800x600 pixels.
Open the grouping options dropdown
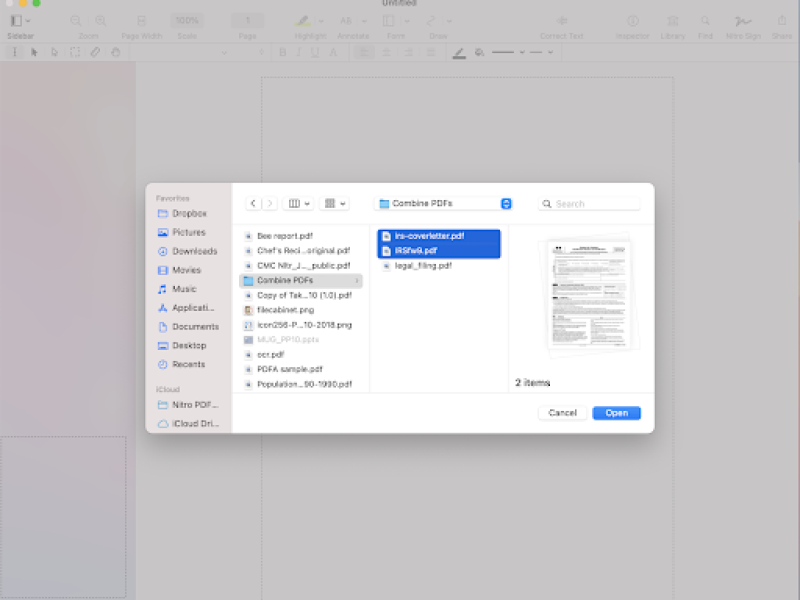tap(335, 203)
